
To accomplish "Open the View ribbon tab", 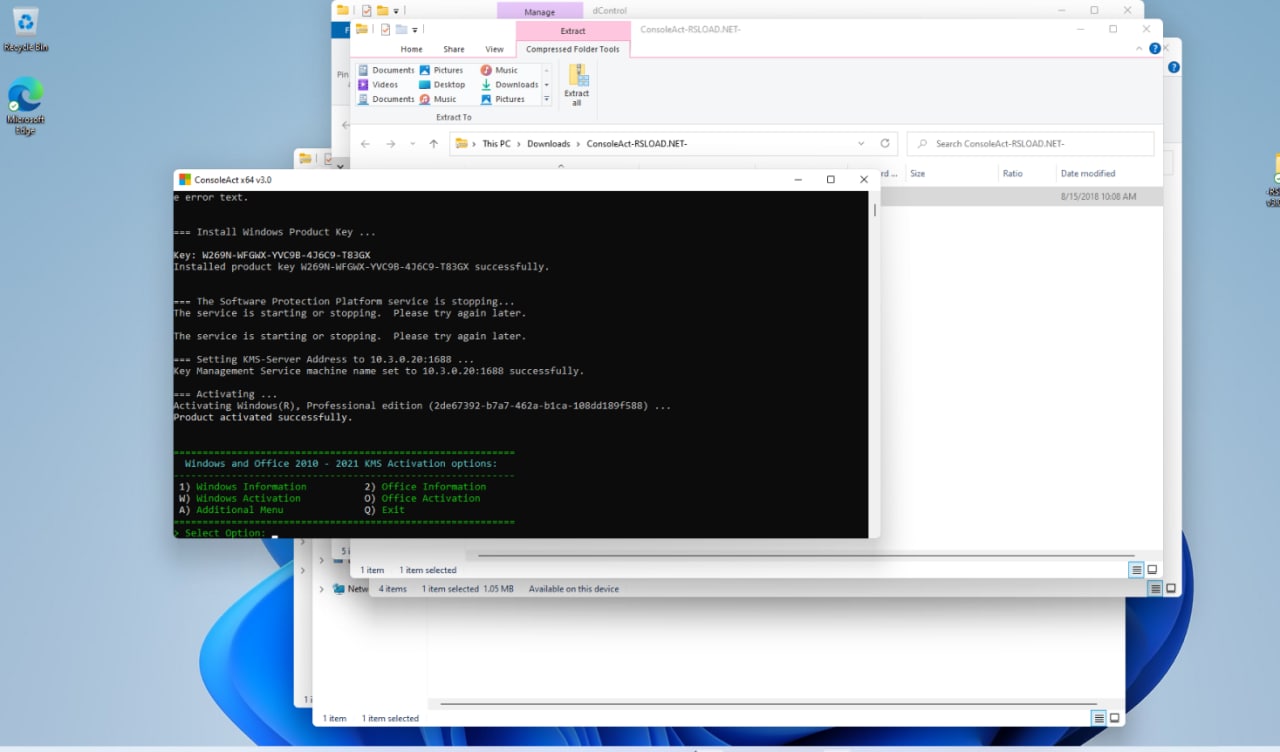I will click(494, 49).
